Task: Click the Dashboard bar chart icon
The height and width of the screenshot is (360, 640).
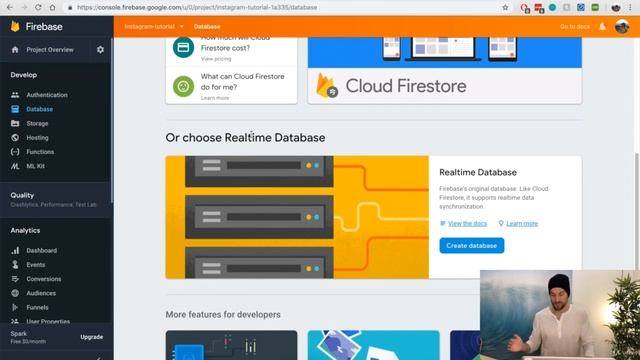Action: (x=15, y=251)
